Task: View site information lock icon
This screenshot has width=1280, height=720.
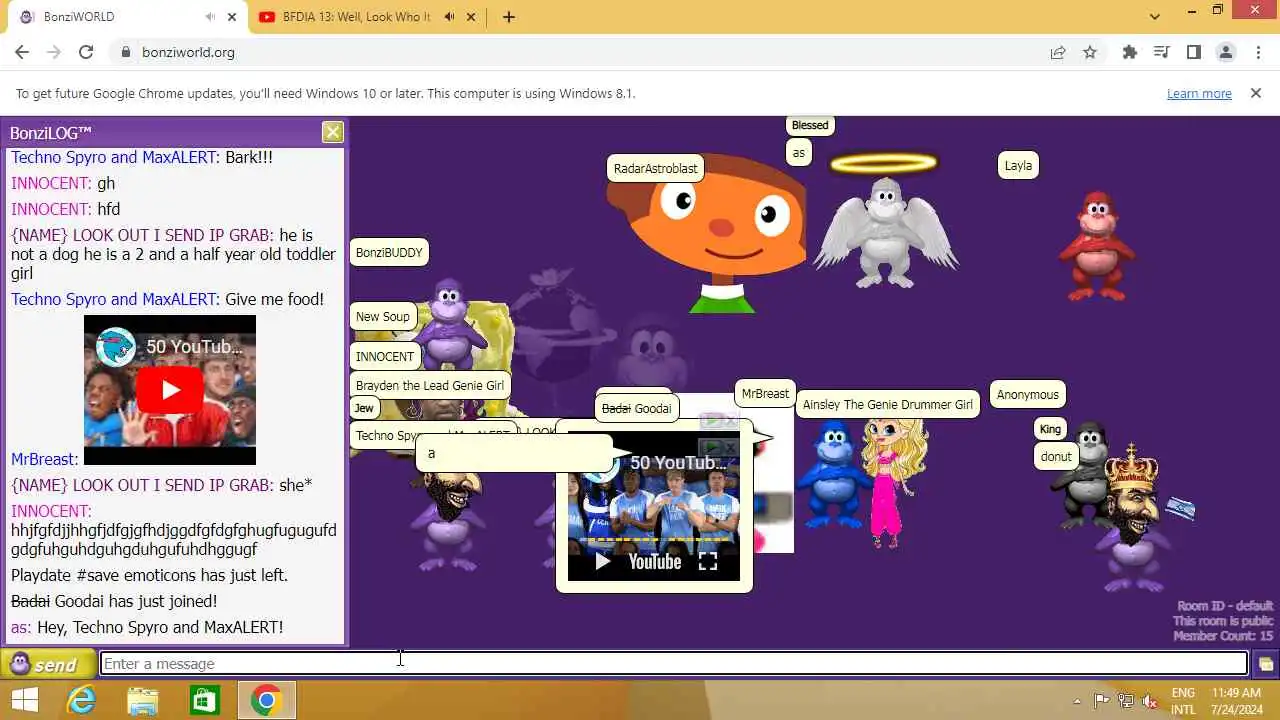Action: (x=126, y=52)
